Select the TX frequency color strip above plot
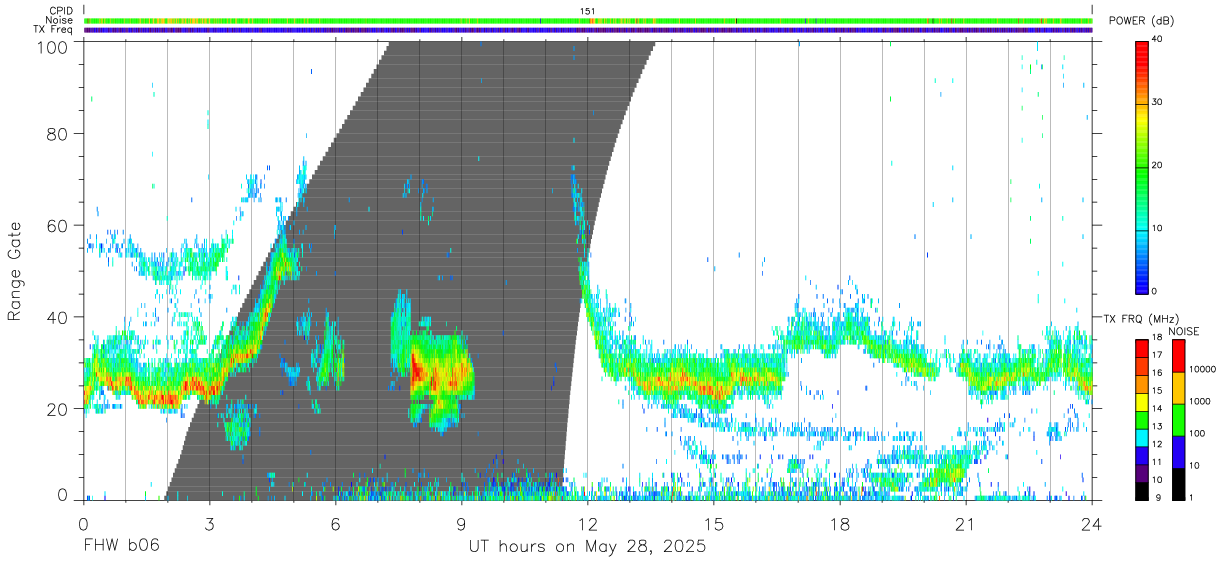The image size is (1228, 567). 588,30
